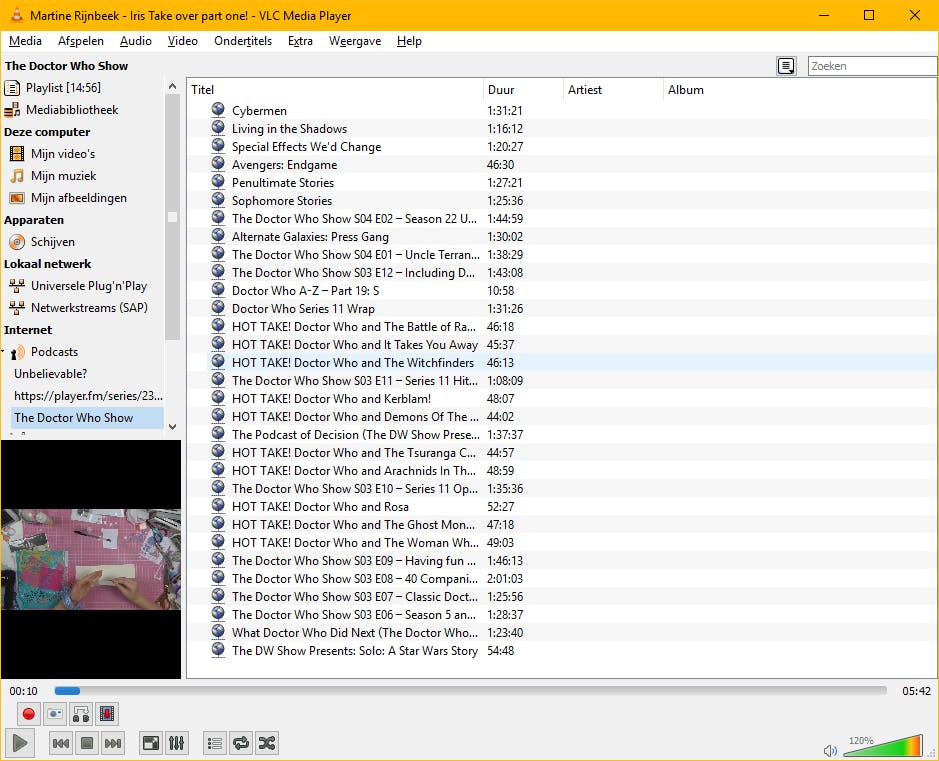The height and width of the screenshot is (761, 939).
Task: Toggle fullscreen video mode
Action: (x=150, y=744)
